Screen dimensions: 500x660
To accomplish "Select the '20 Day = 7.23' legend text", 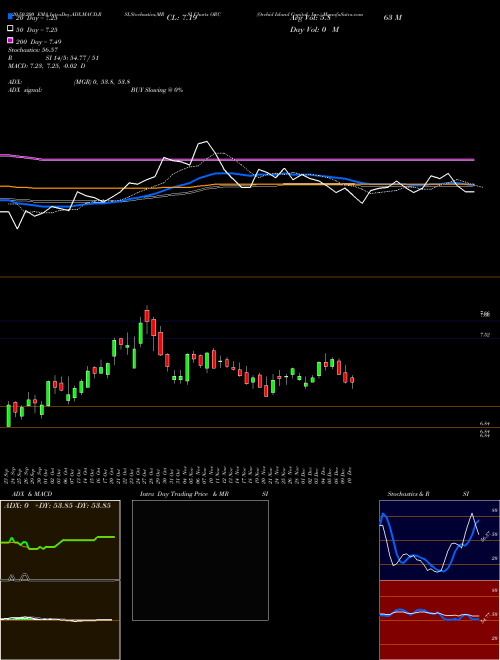I will pos(36,18).
